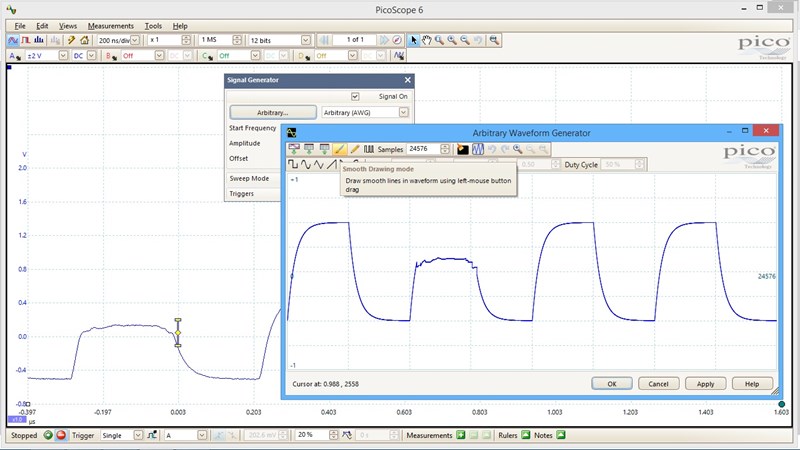800x450 pixels.
Task: Click the Arbitrary... button in Signal Generator
Action: 273,112
